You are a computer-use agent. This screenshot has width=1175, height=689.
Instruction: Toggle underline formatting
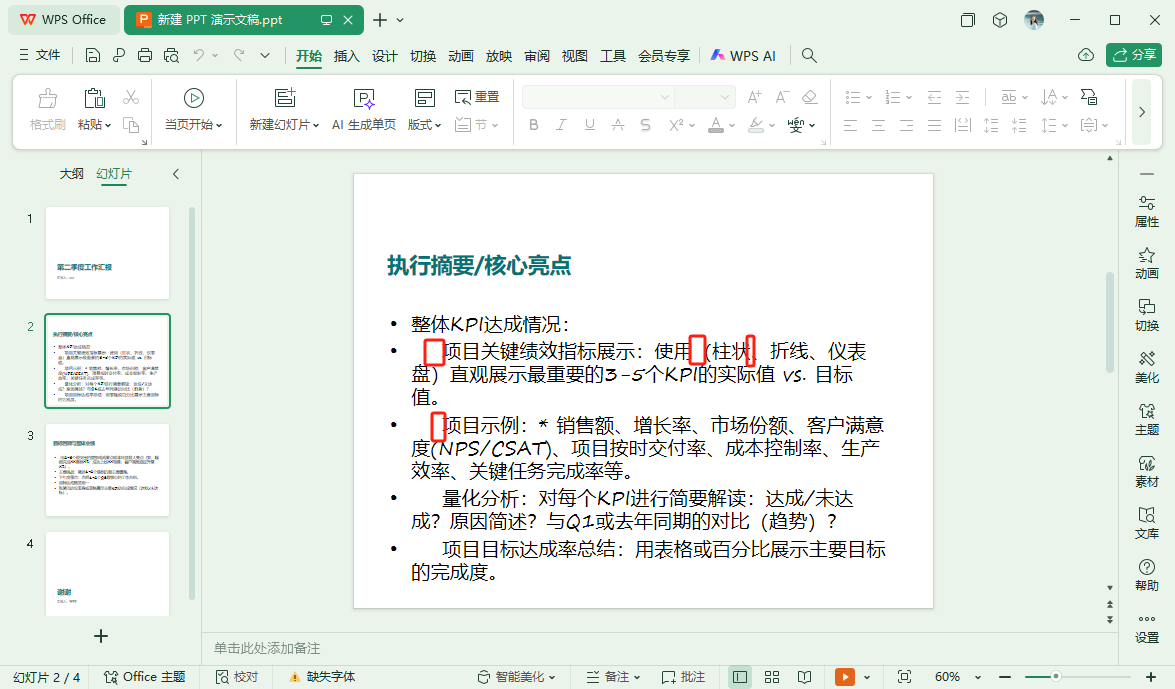click(590, 124)
